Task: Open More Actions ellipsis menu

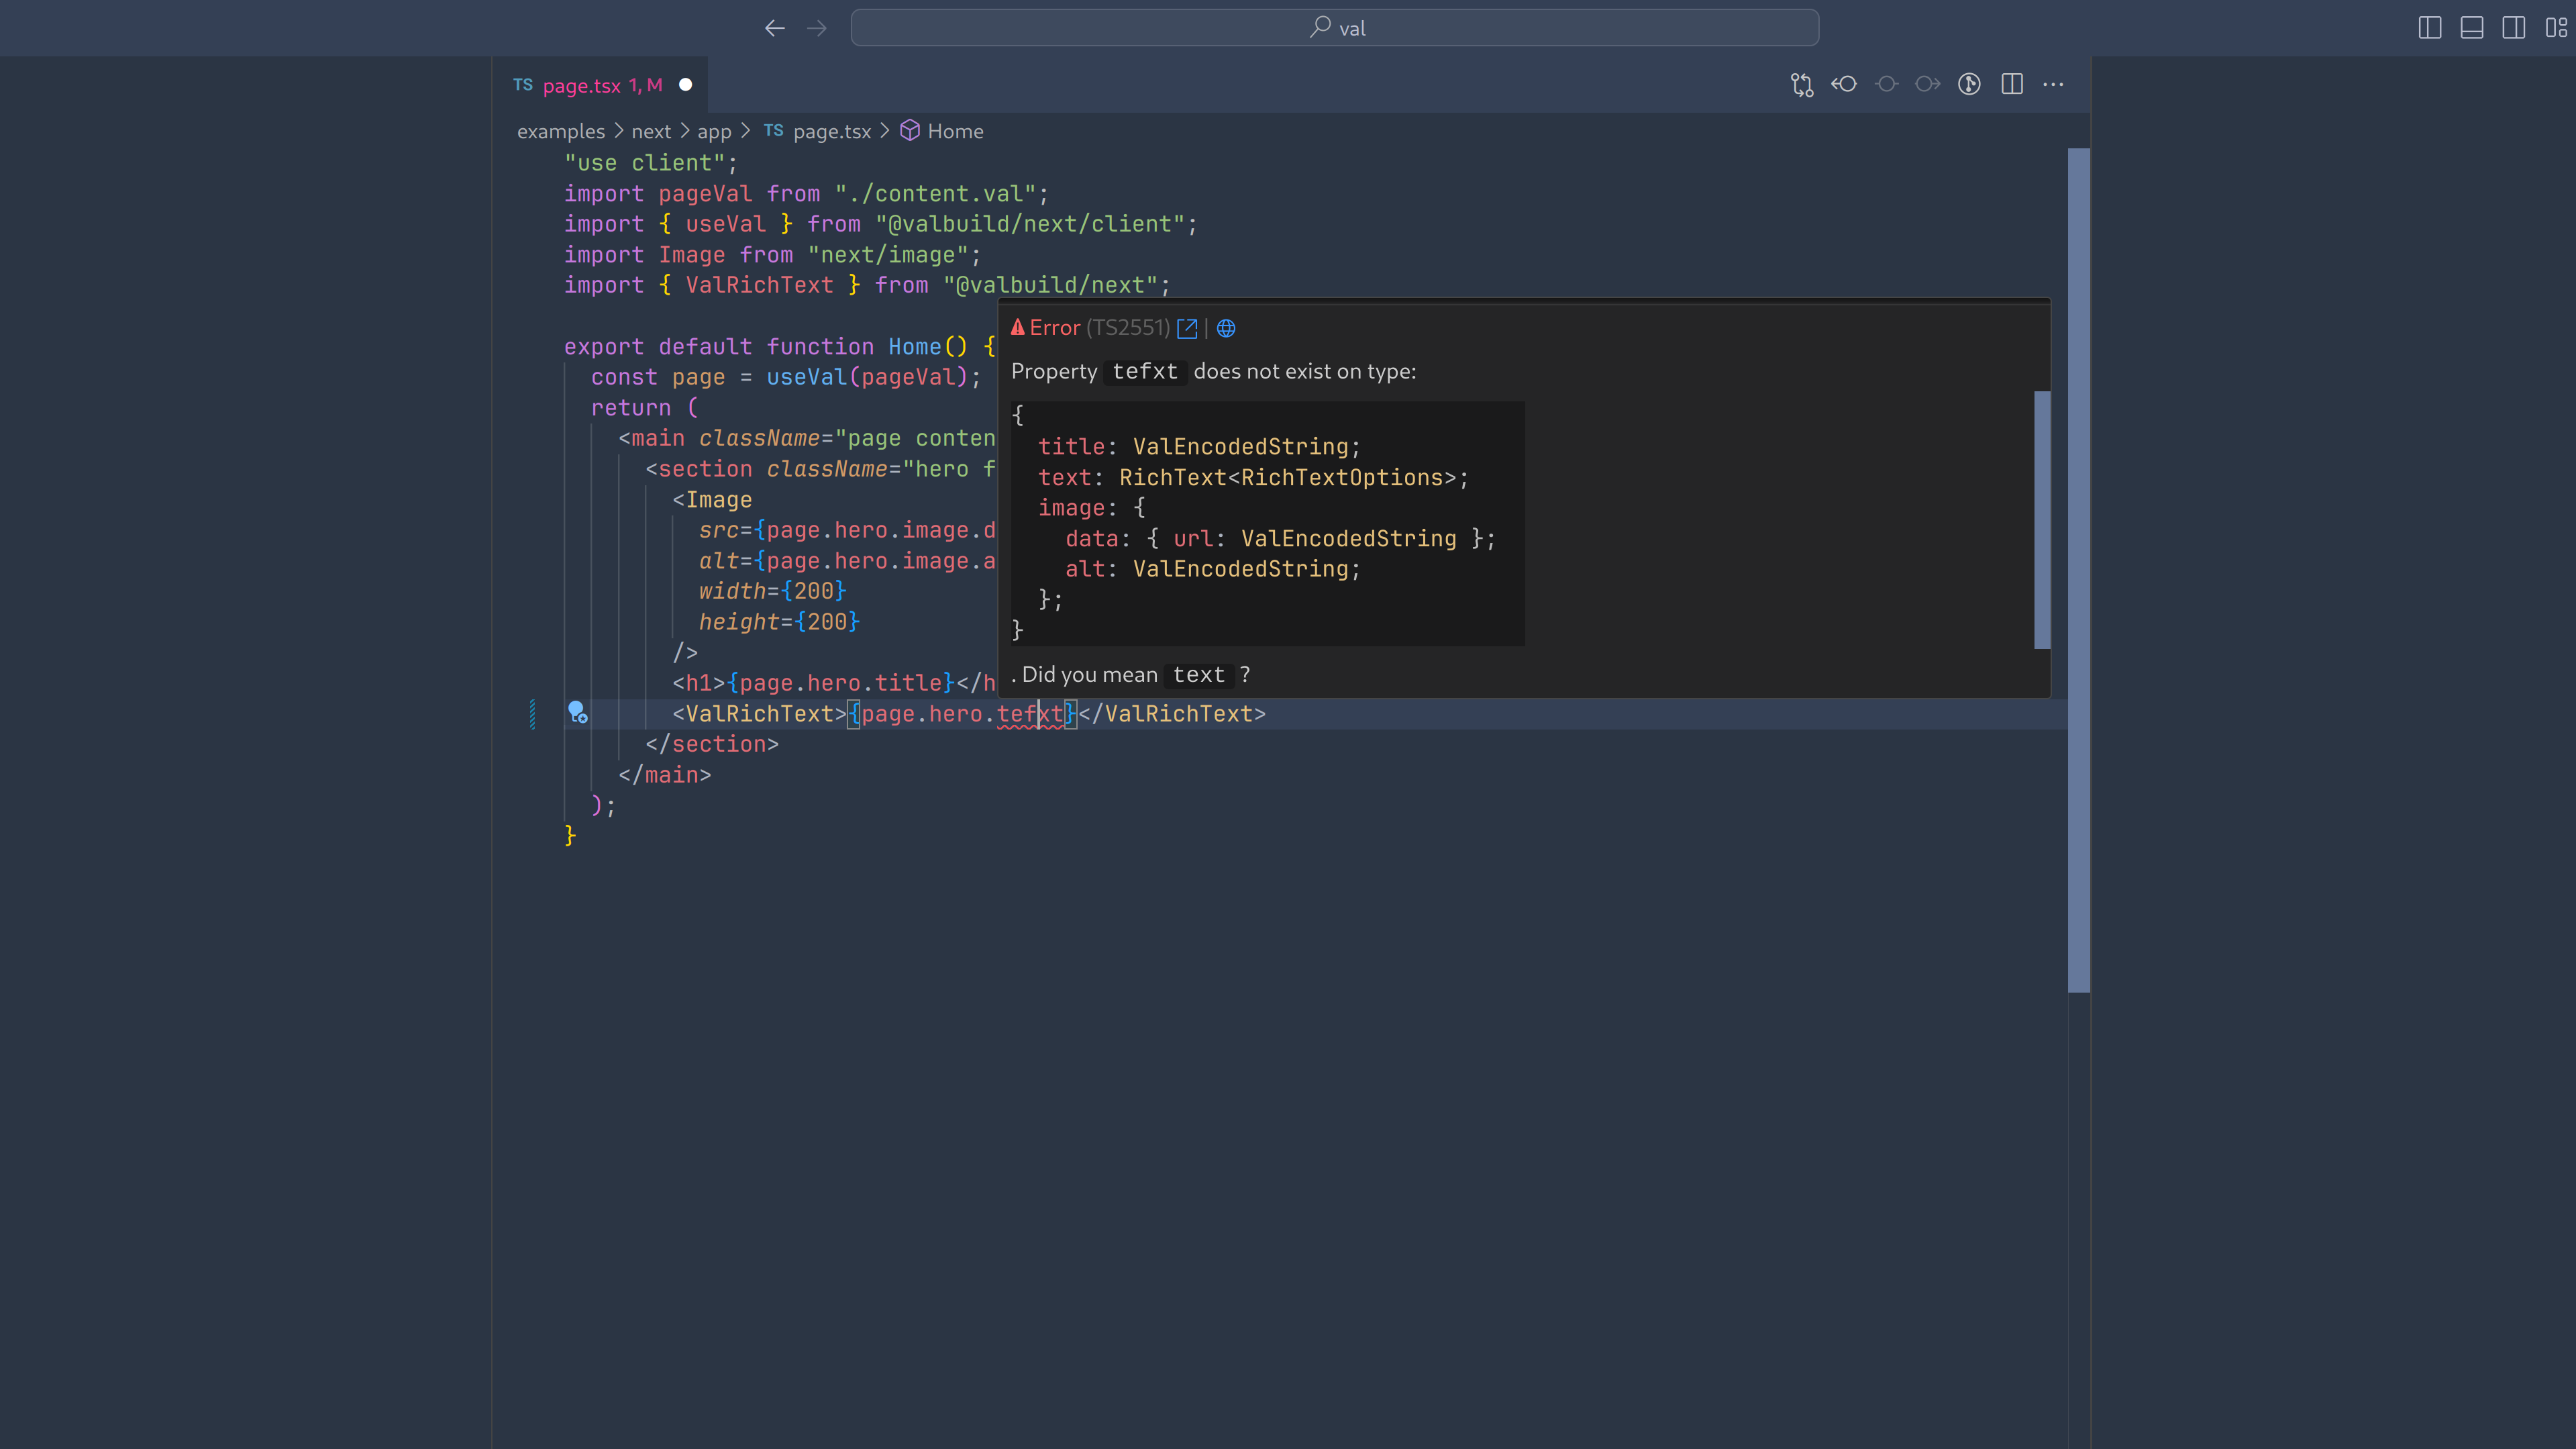Action: 2053,85
